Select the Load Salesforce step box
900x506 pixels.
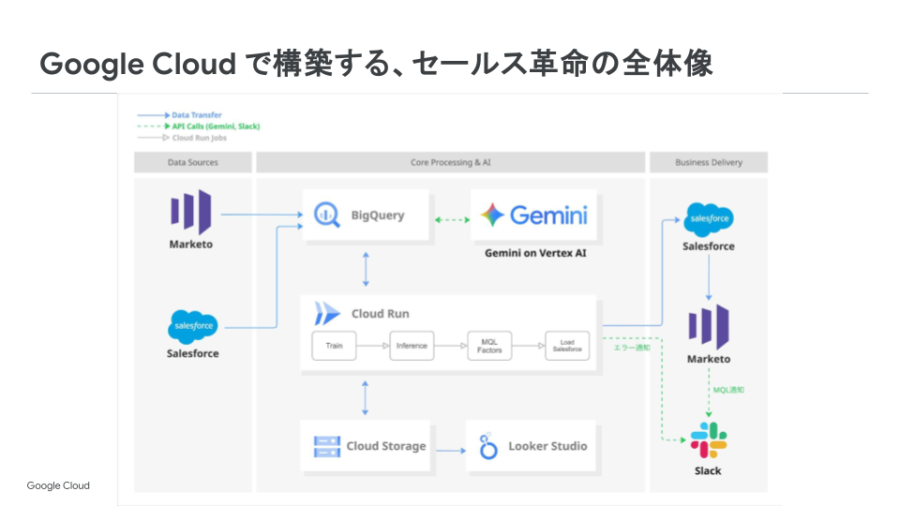coord(567,346)
